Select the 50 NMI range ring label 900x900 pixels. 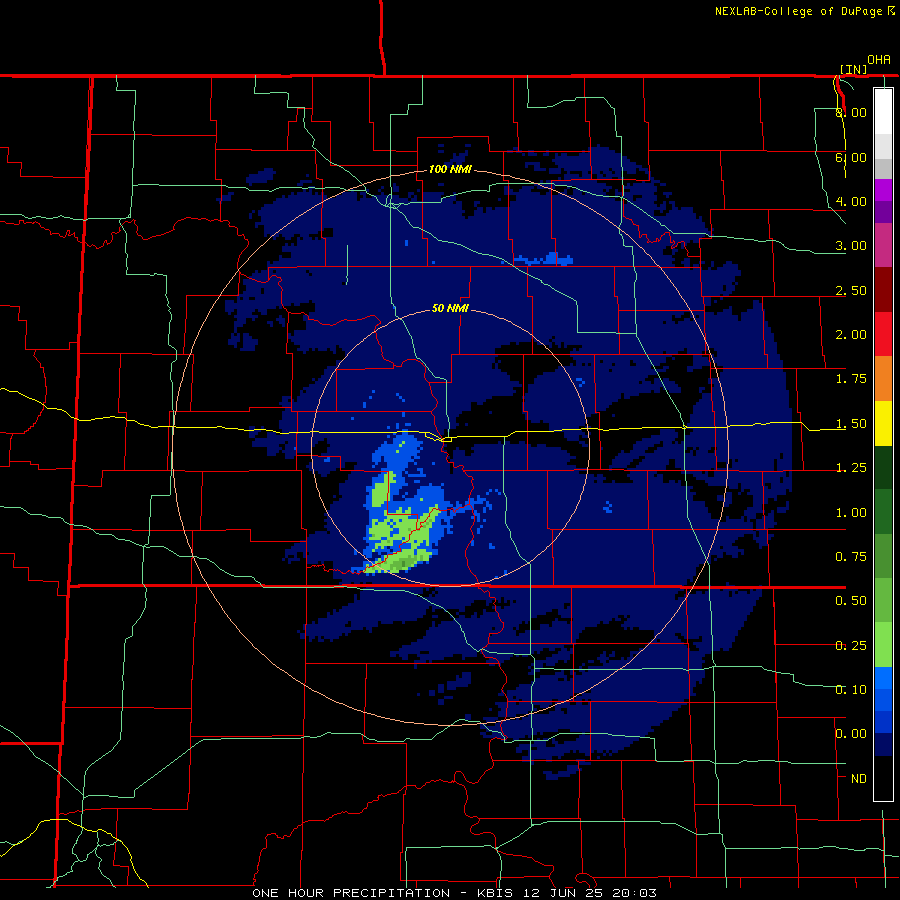click(x=451, y=308)
